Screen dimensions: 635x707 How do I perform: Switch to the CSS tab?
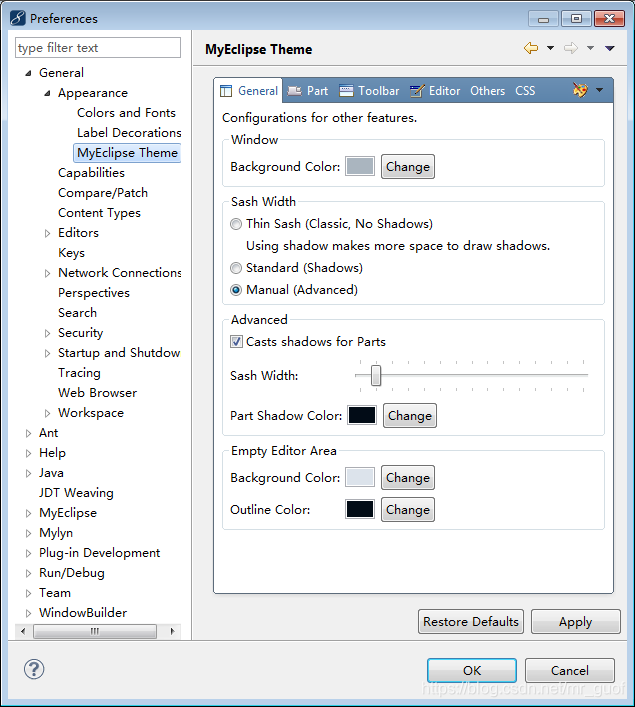[525, 91]
